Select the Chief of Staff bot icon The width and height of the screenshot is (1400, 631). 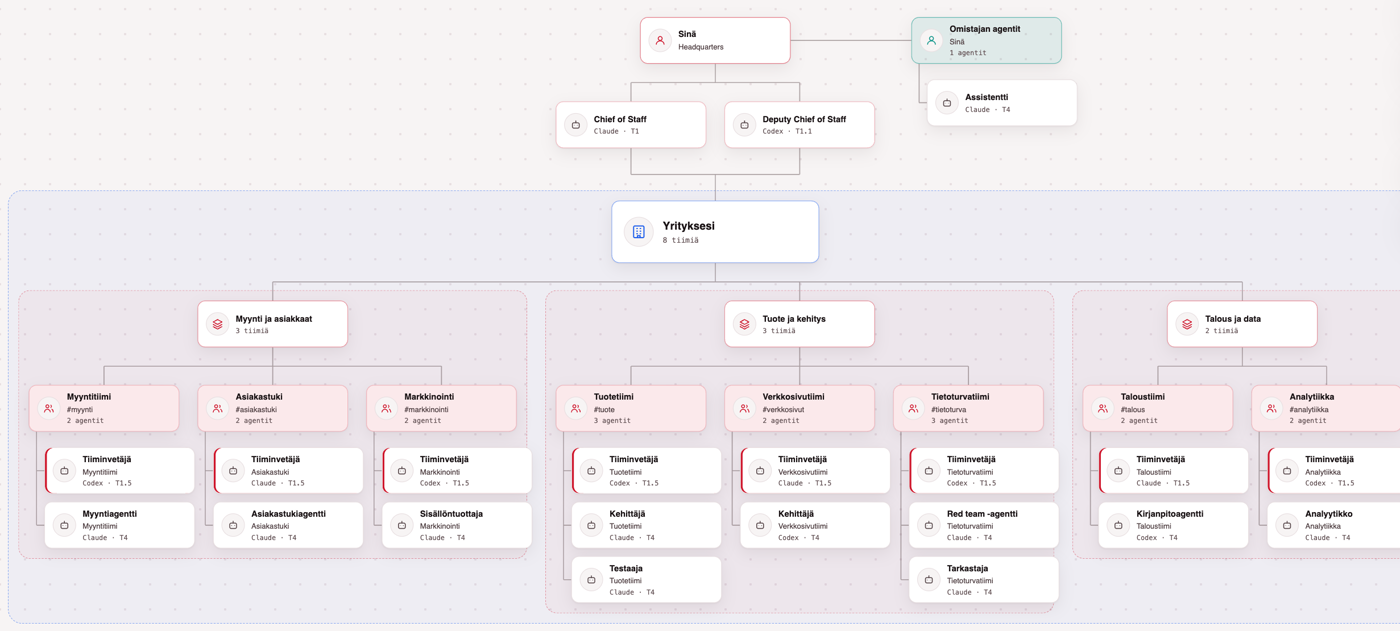tap(576, 125)
